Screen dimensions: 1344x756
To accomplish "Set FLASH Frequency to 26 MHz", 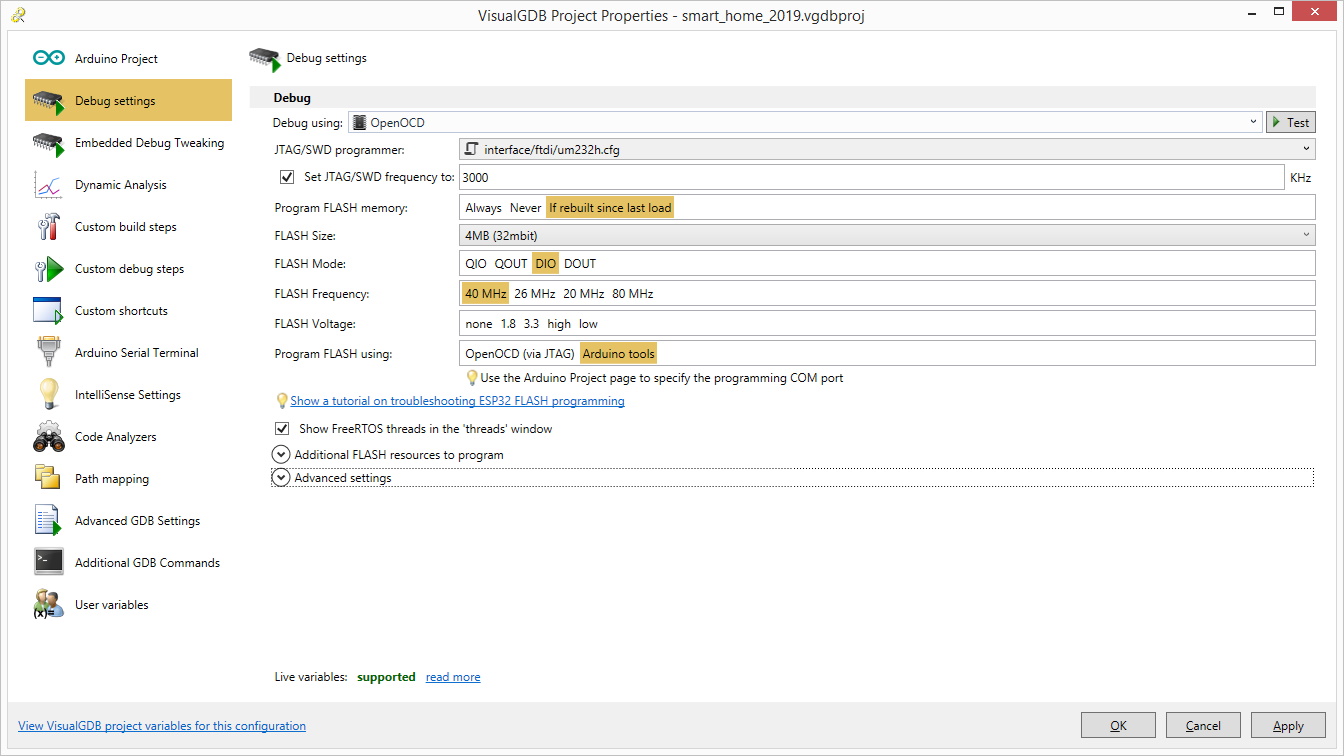I will [x=535, y=294].
